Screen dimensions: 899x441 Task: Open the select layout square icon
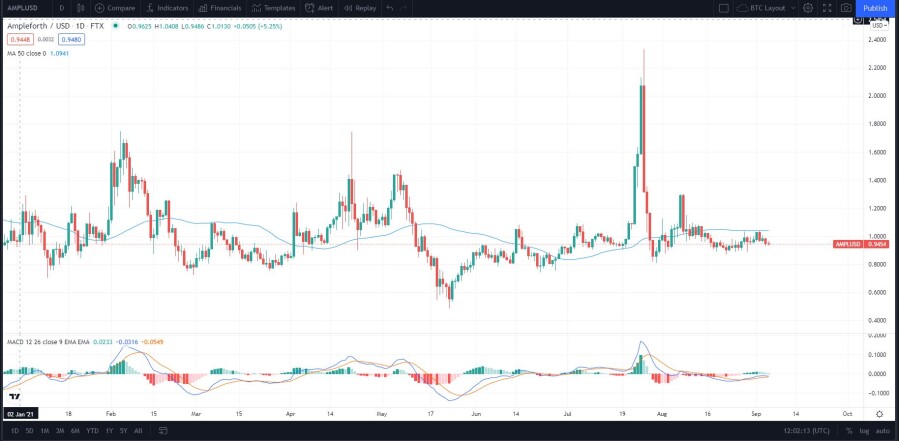tap(724, 8)
